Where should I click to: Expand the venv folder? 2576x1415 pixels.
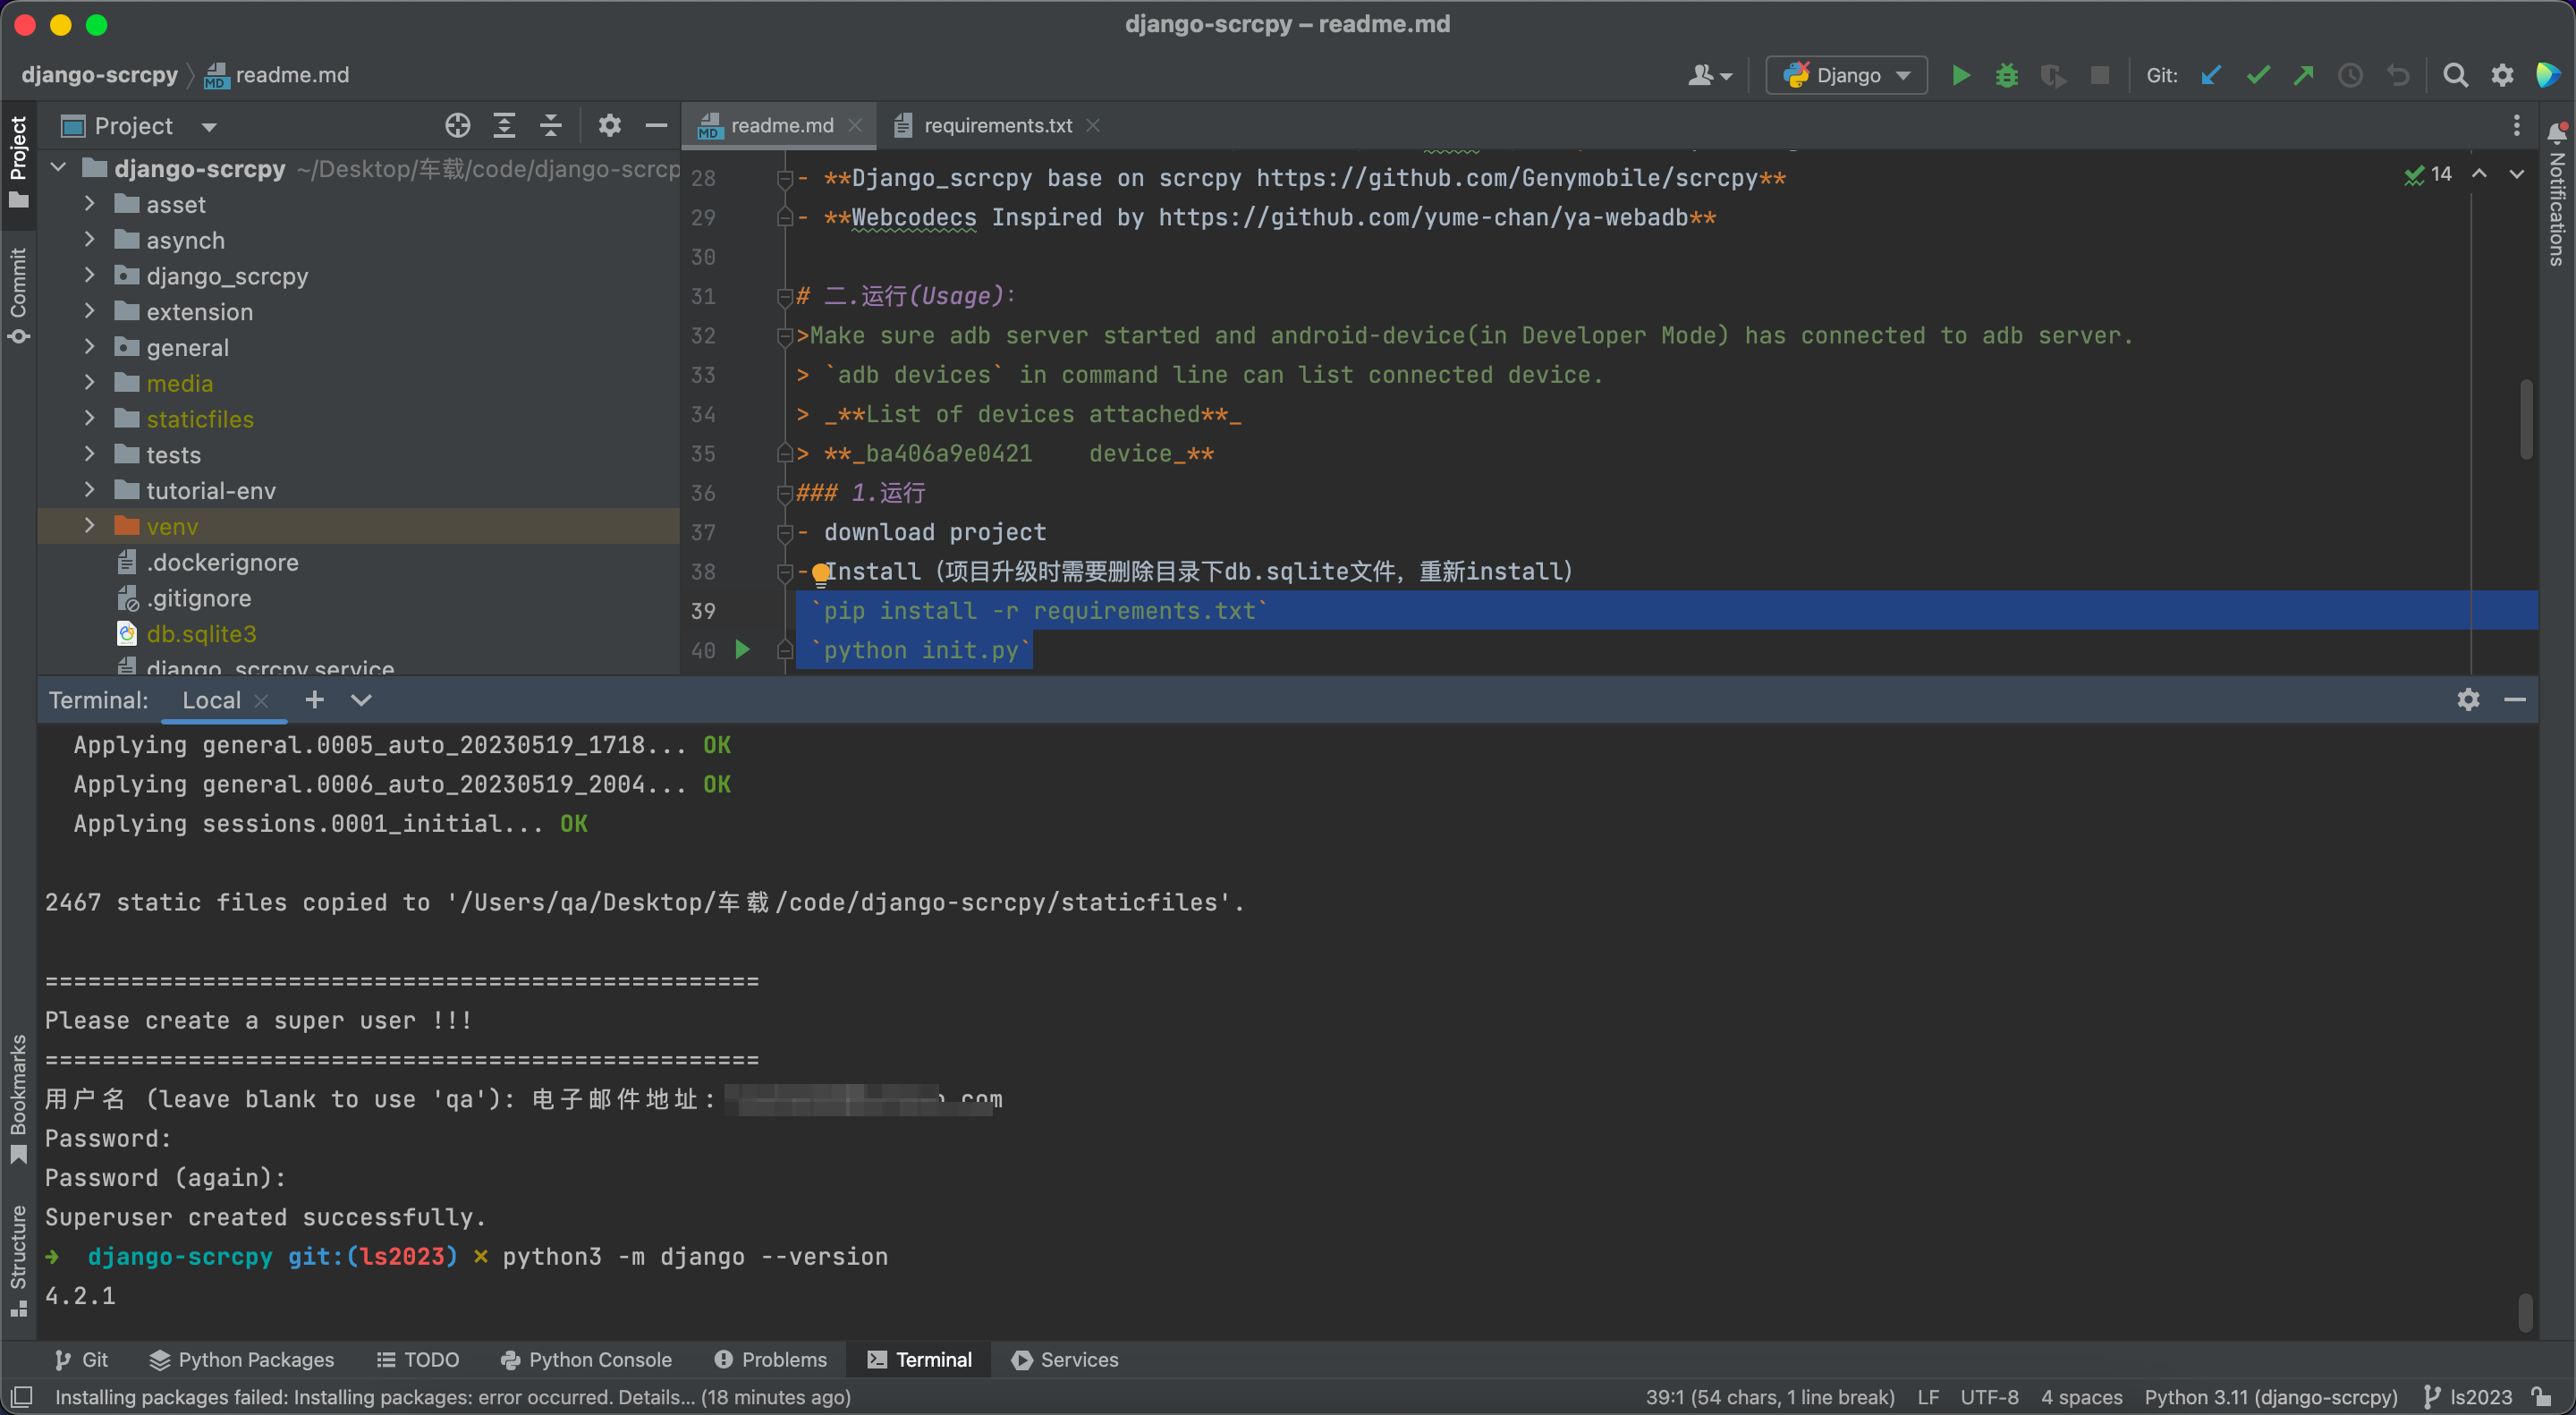pos(90,526)
